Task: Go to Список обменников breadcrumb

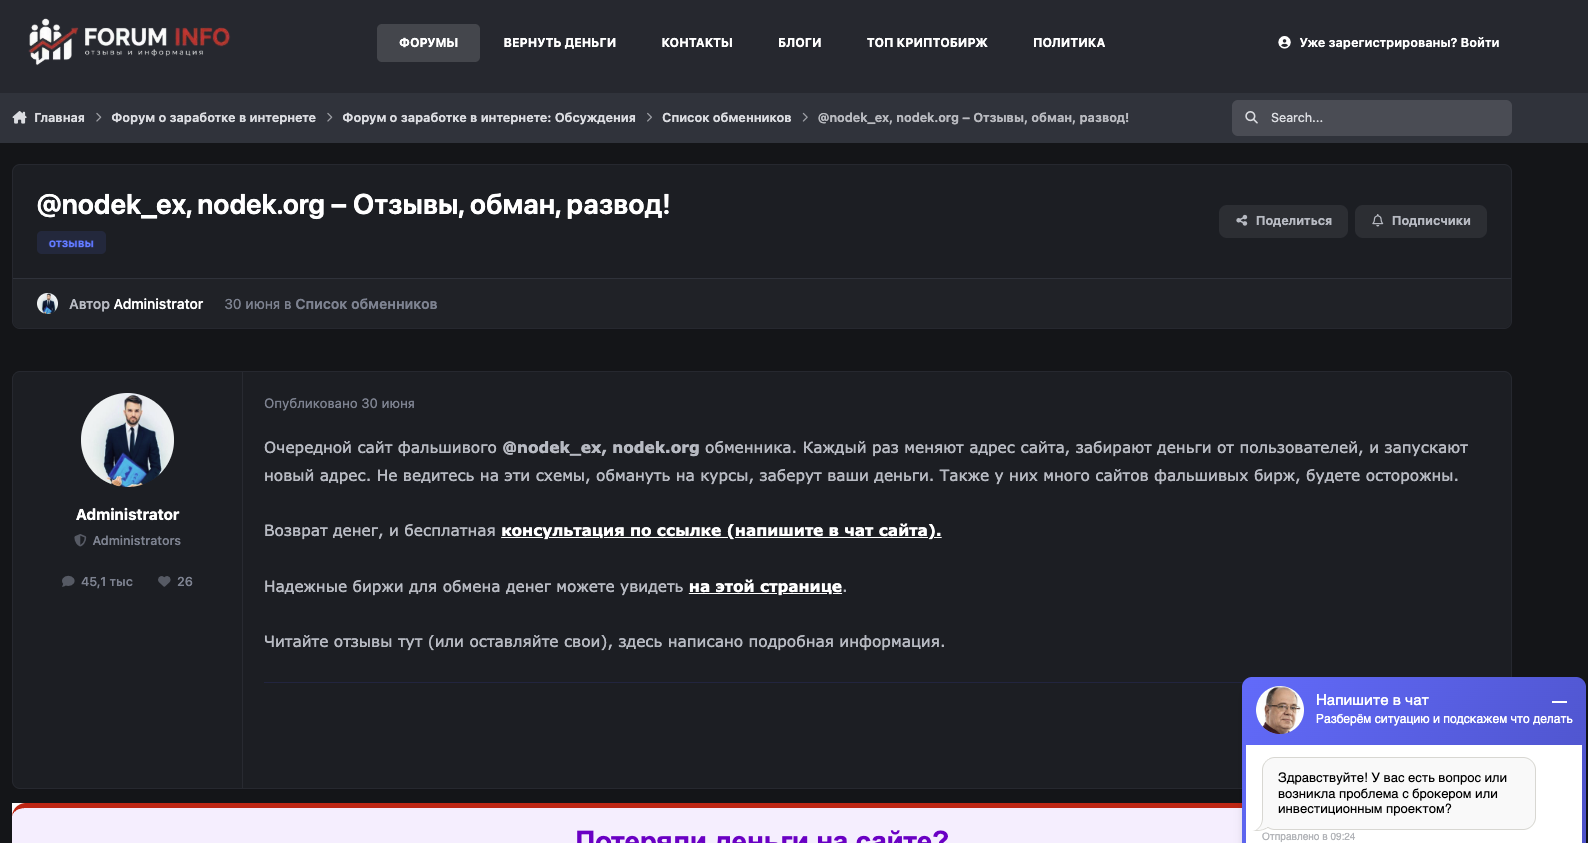Action: 727,118
